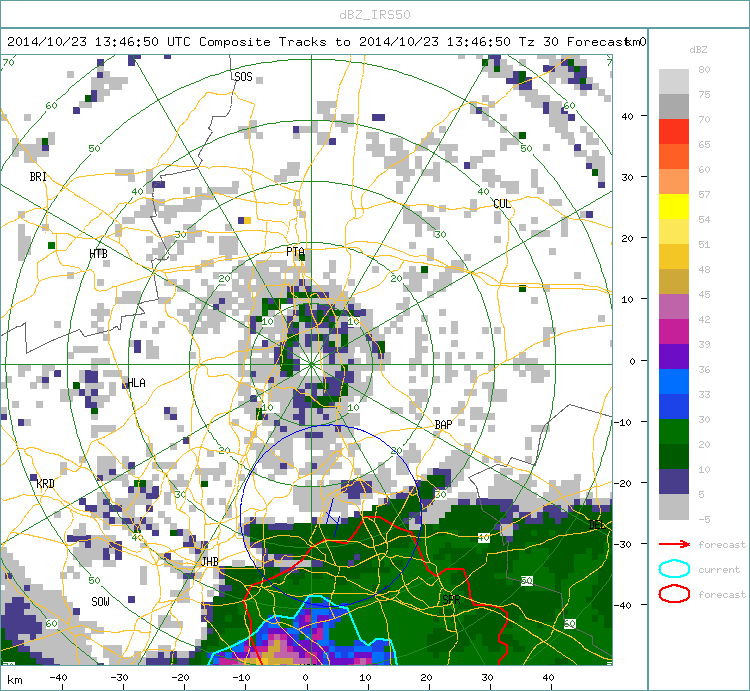
Task: Select the DEL station label
Action: coord(596,525)
